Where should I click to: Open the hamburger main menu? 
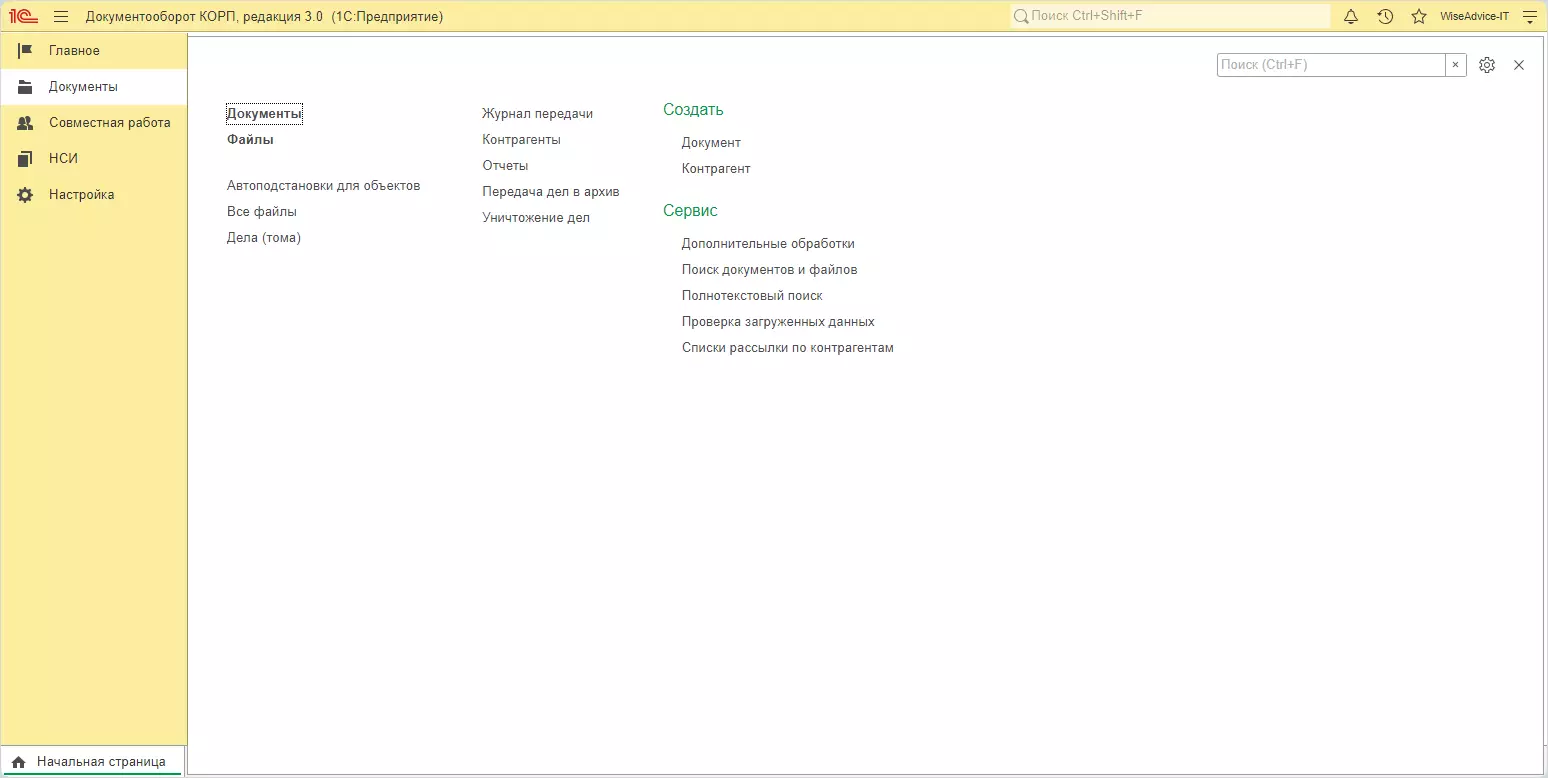[x=61, y=16]
